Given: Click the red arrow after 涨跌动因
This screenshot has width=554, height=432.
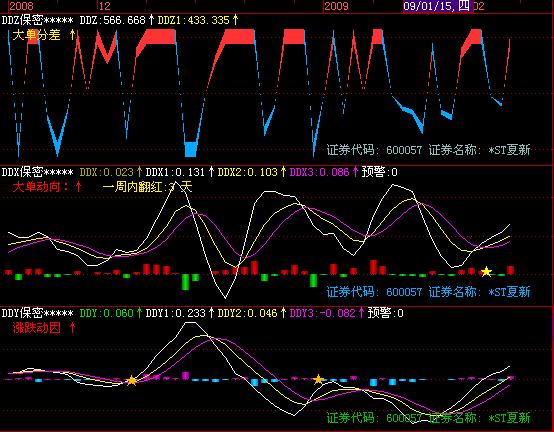Looking at the screenshot, I should [x=73, y=327].
